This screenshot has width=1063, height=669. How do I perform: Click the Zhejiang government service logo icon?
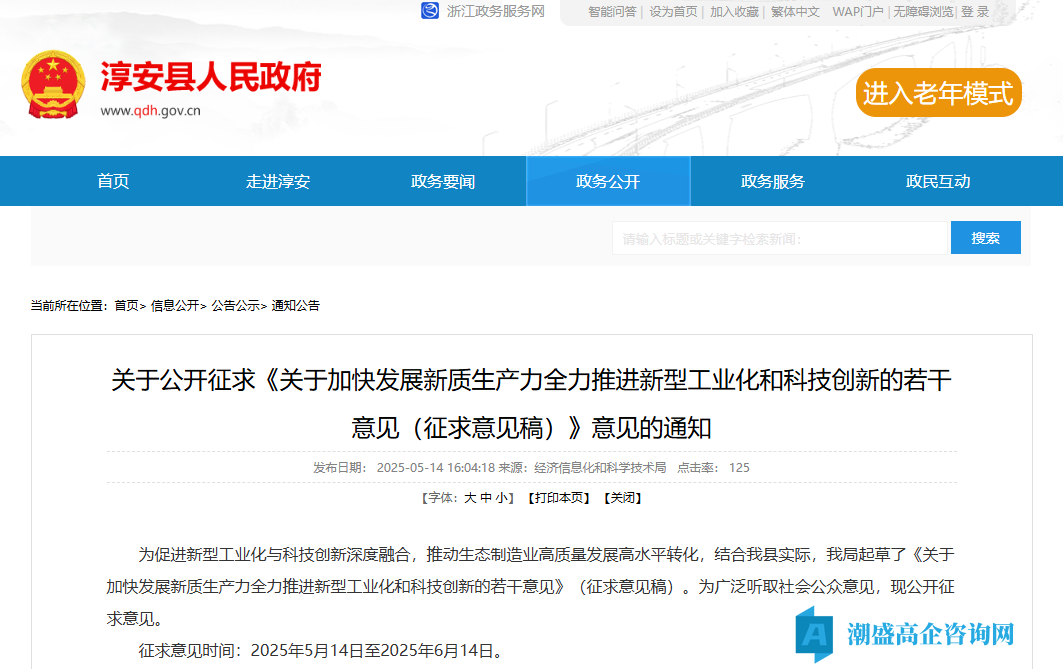430,11
